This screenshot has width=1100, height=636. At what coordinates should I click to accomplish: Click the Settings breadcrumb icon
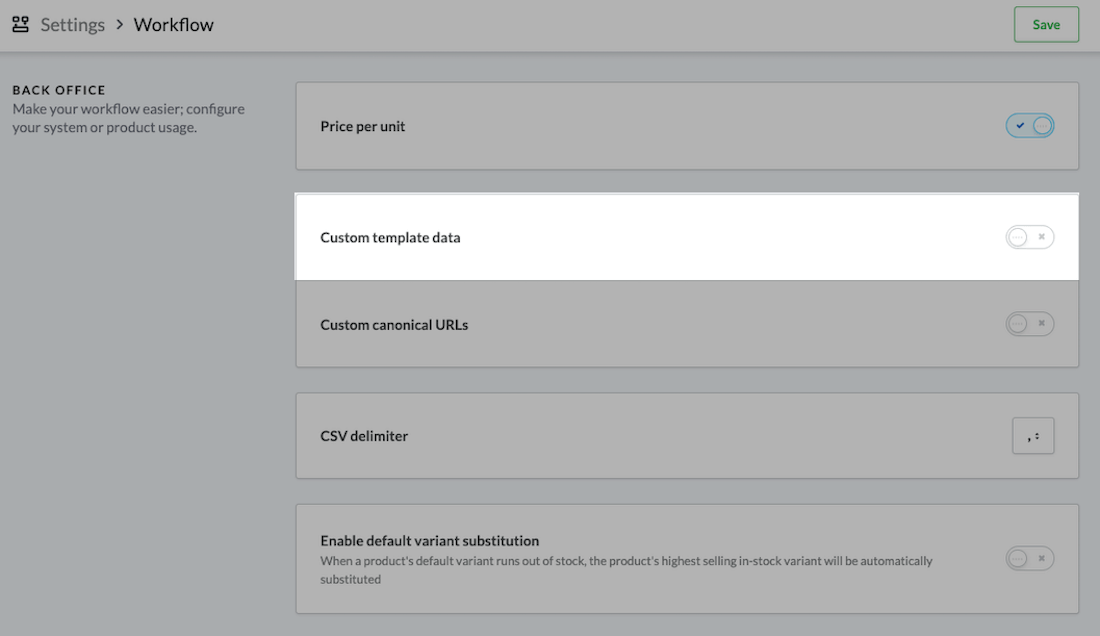[x=20, y=23]
